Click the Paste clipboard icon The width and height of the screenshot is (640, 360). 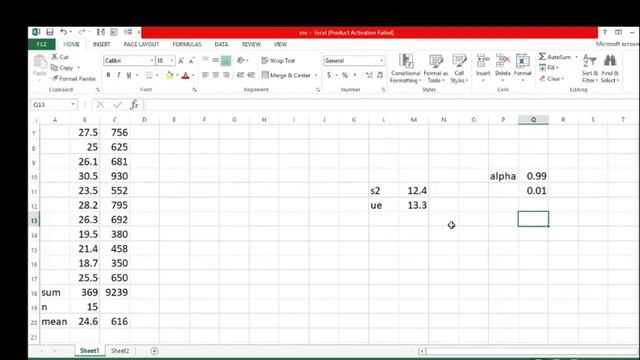[x=40, y=62]
